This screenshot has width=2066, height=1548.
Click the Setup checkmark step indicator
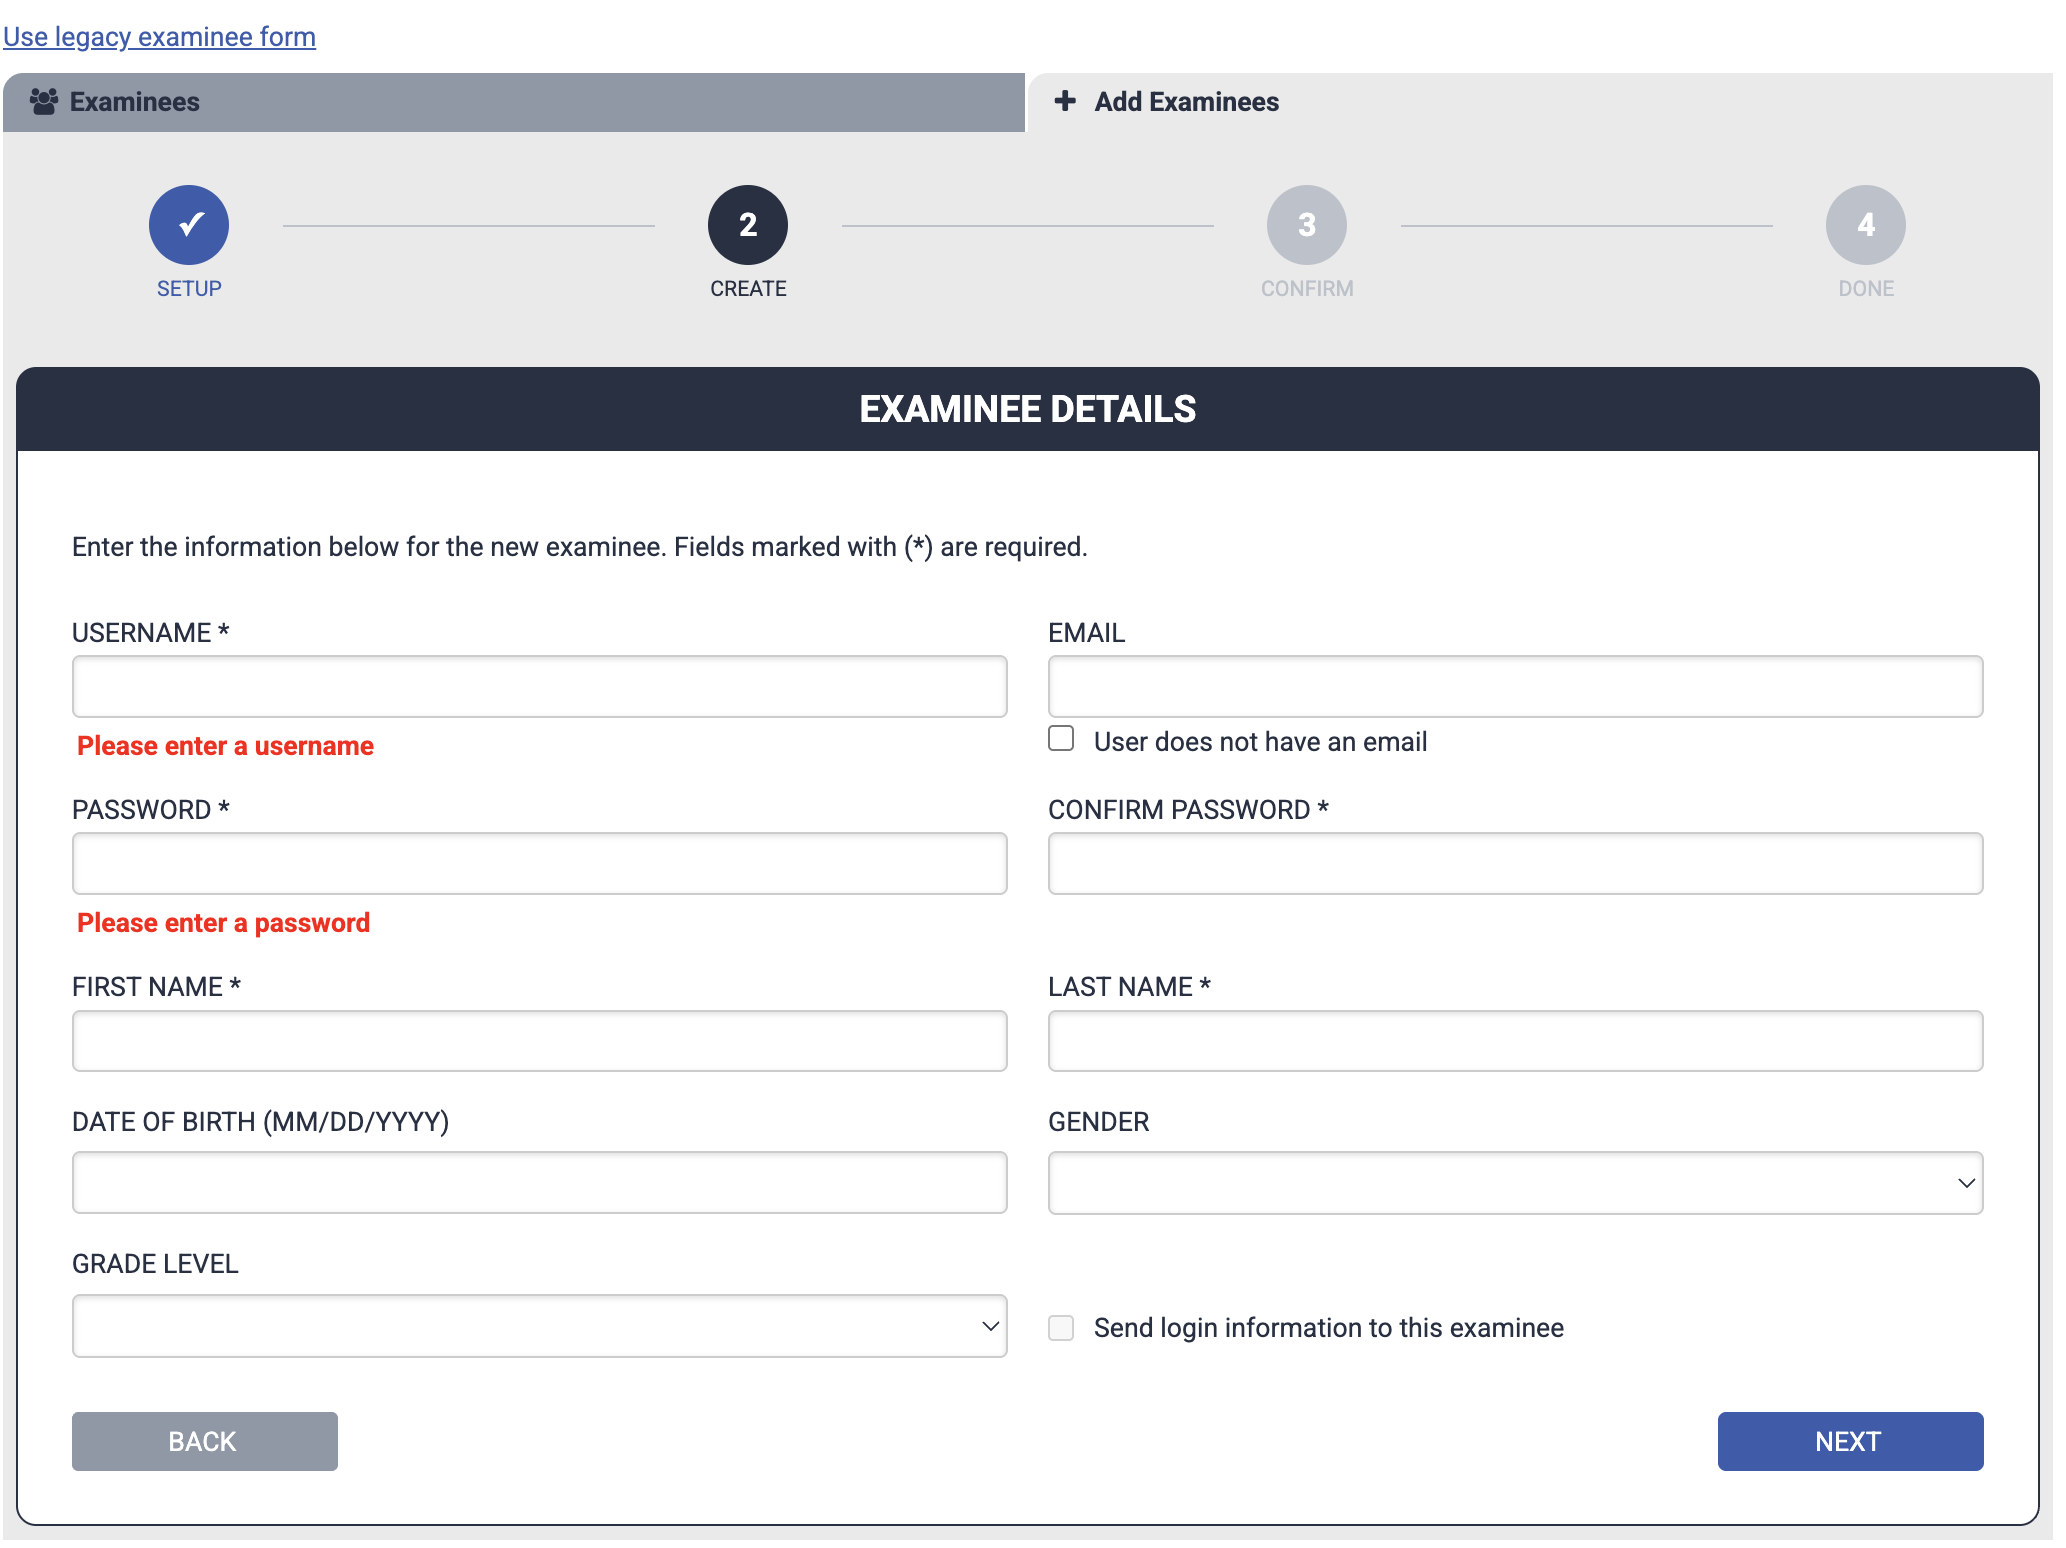[x=189, y=225]
